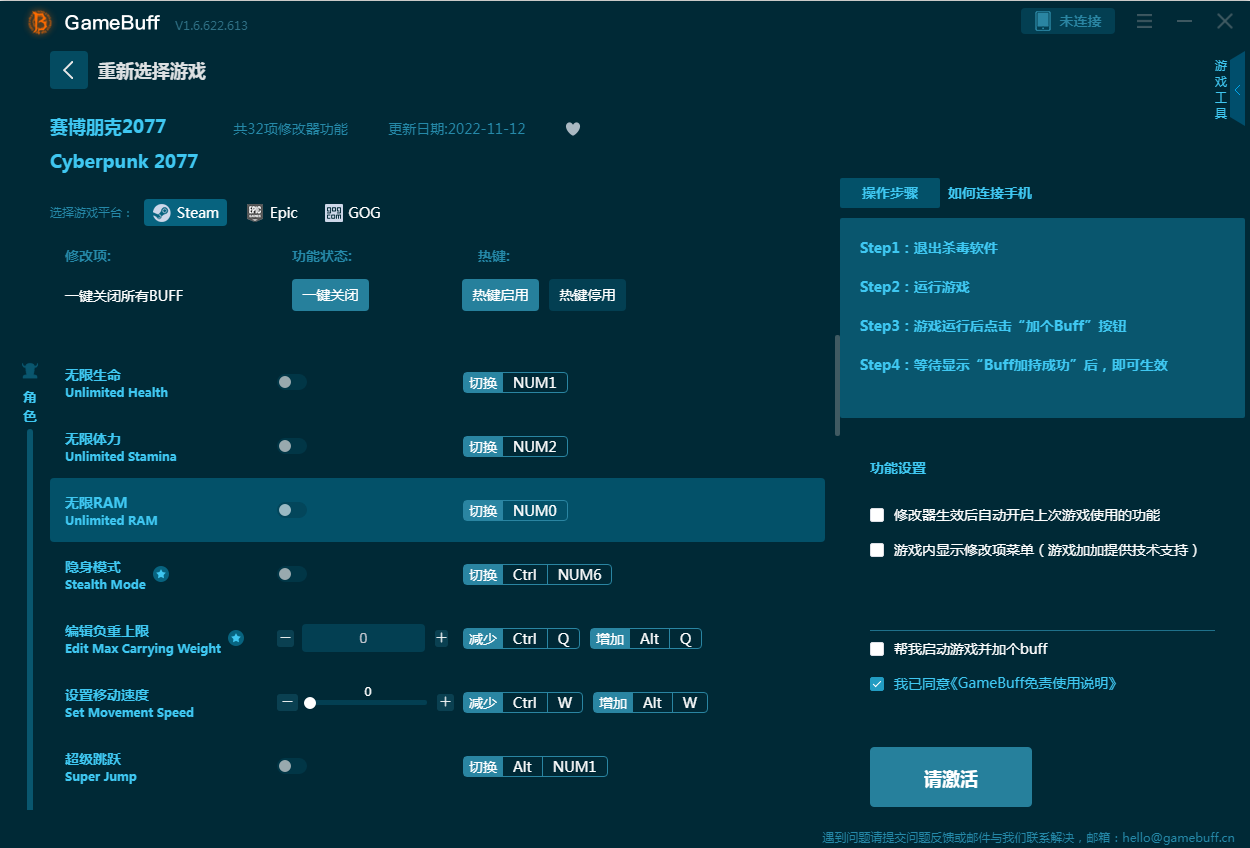Image resolution: width=1250 pixels, height=848 pixels.
Task: Click 增加 label of carrying weight hotkey
Action: click(x=610, y=639)
